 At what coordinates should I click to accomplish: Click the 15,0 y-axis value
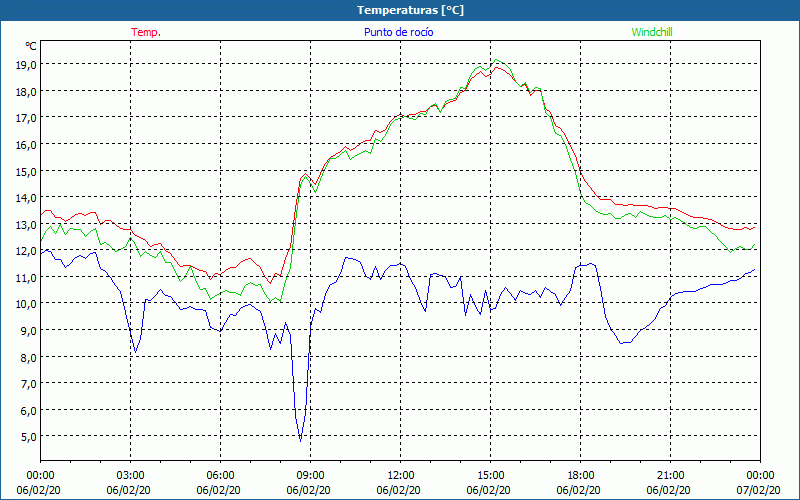click(x=27, y=171)
